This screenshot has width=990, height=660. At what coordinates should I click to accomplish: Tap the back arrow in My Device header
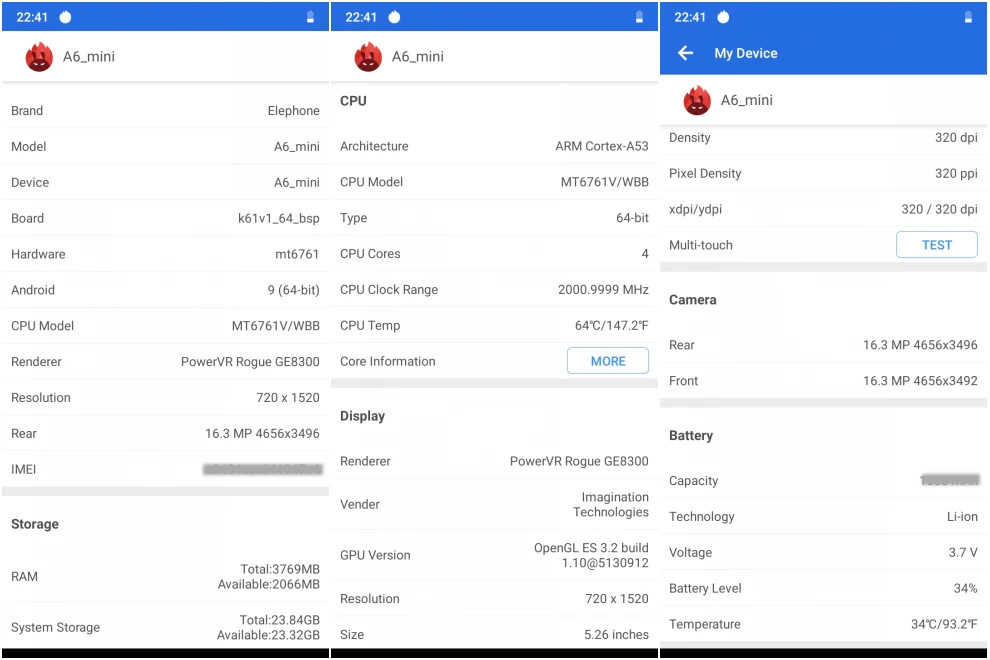coord(685,53)
